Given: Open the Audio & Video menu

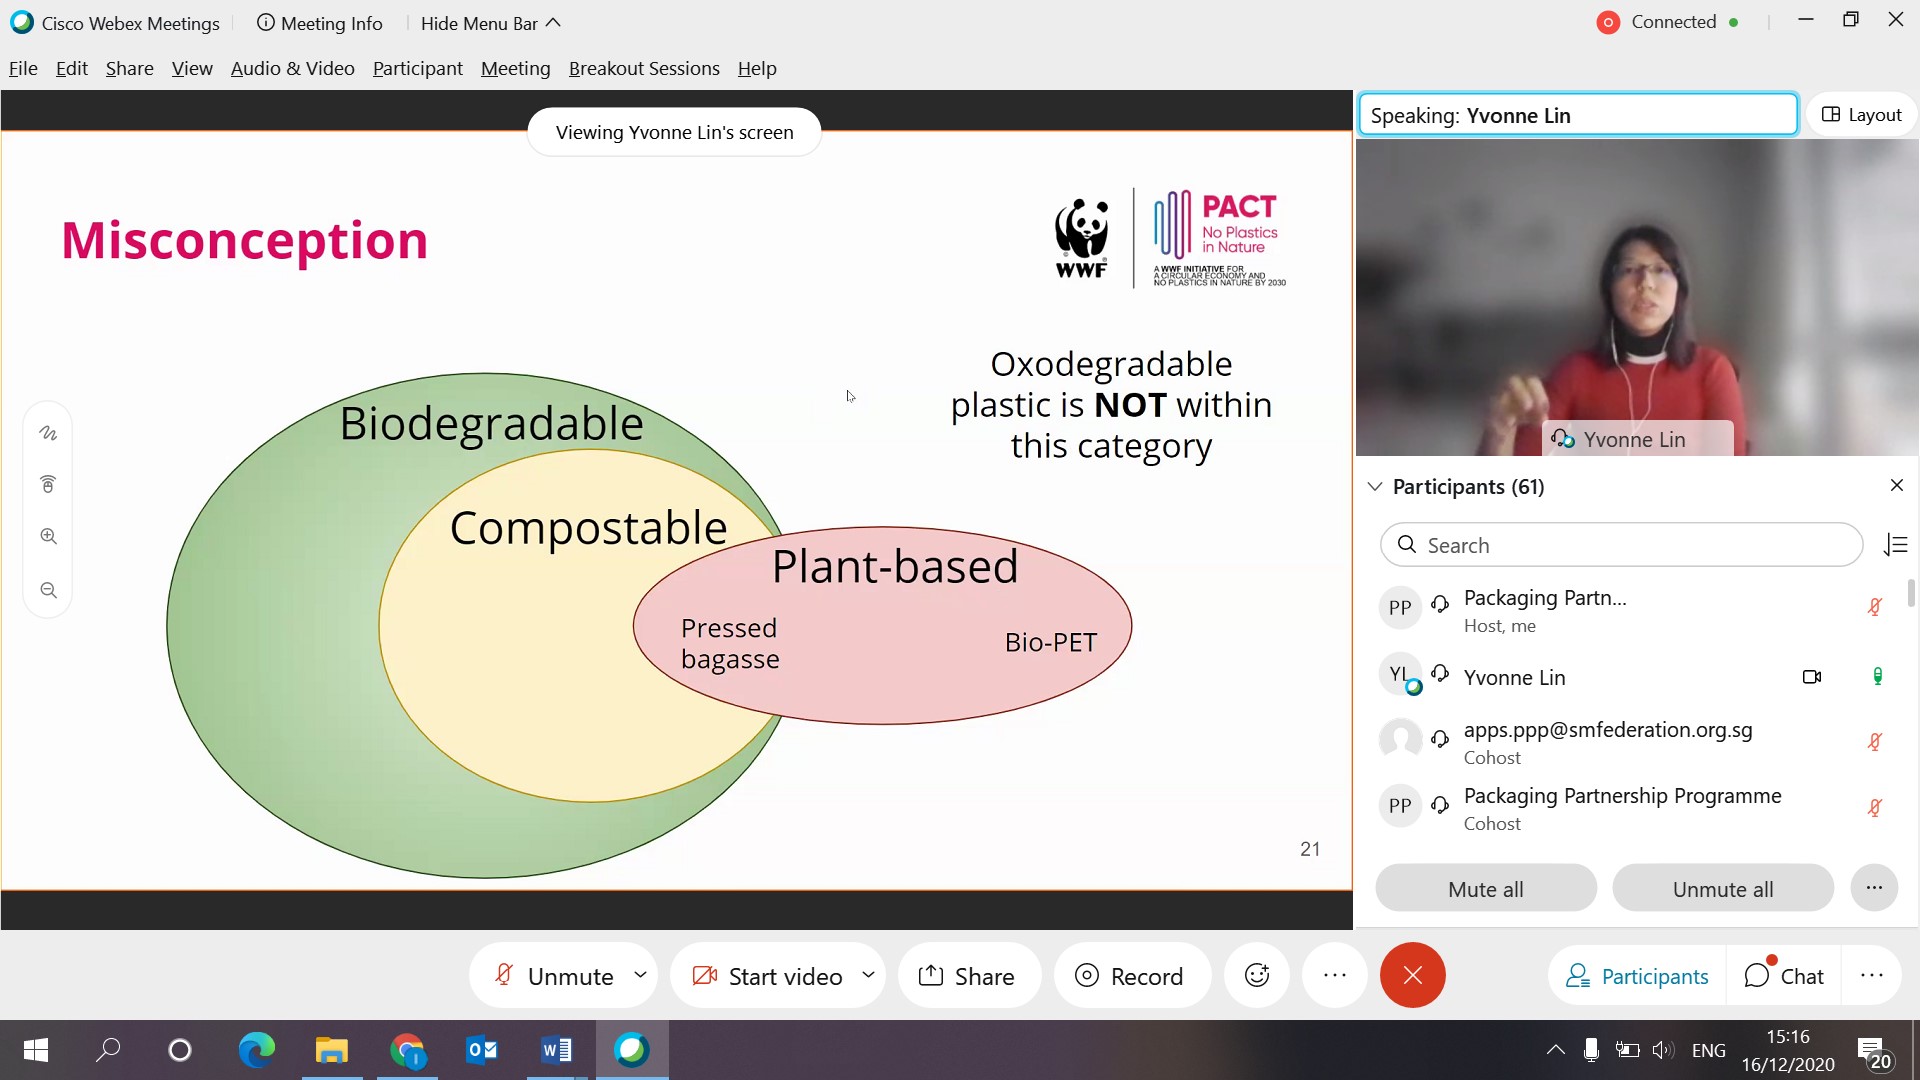Looking at the screenshot, I should point(293,68).
